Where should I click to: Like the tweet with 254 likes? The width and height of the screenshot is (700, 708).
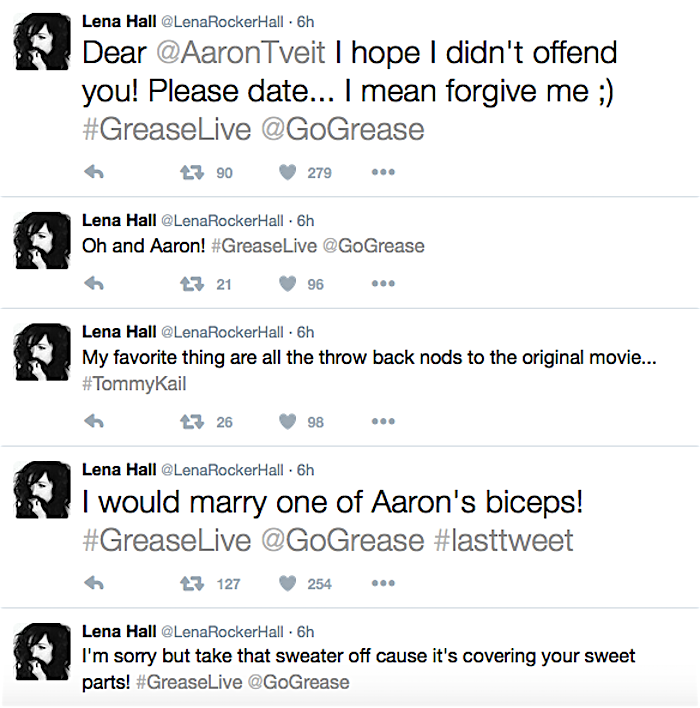click(x=288, y=584)
